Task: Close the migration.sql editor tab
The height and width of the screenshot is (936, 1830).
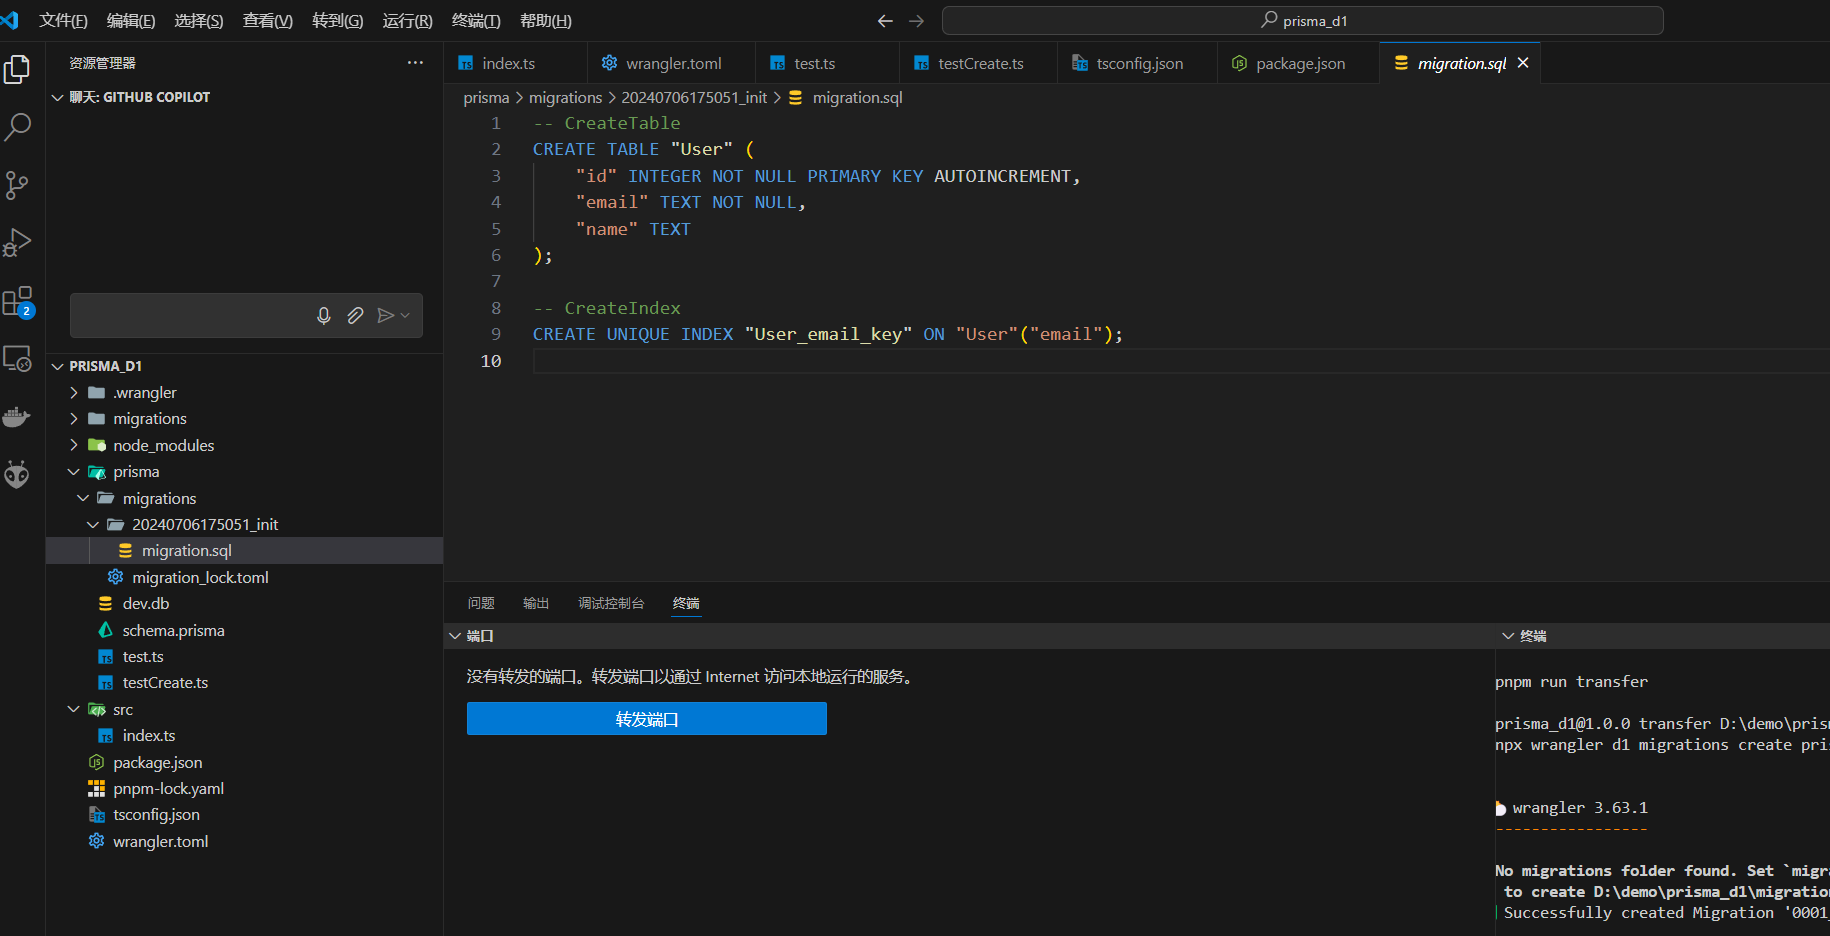Action: tap(1523, 63)
